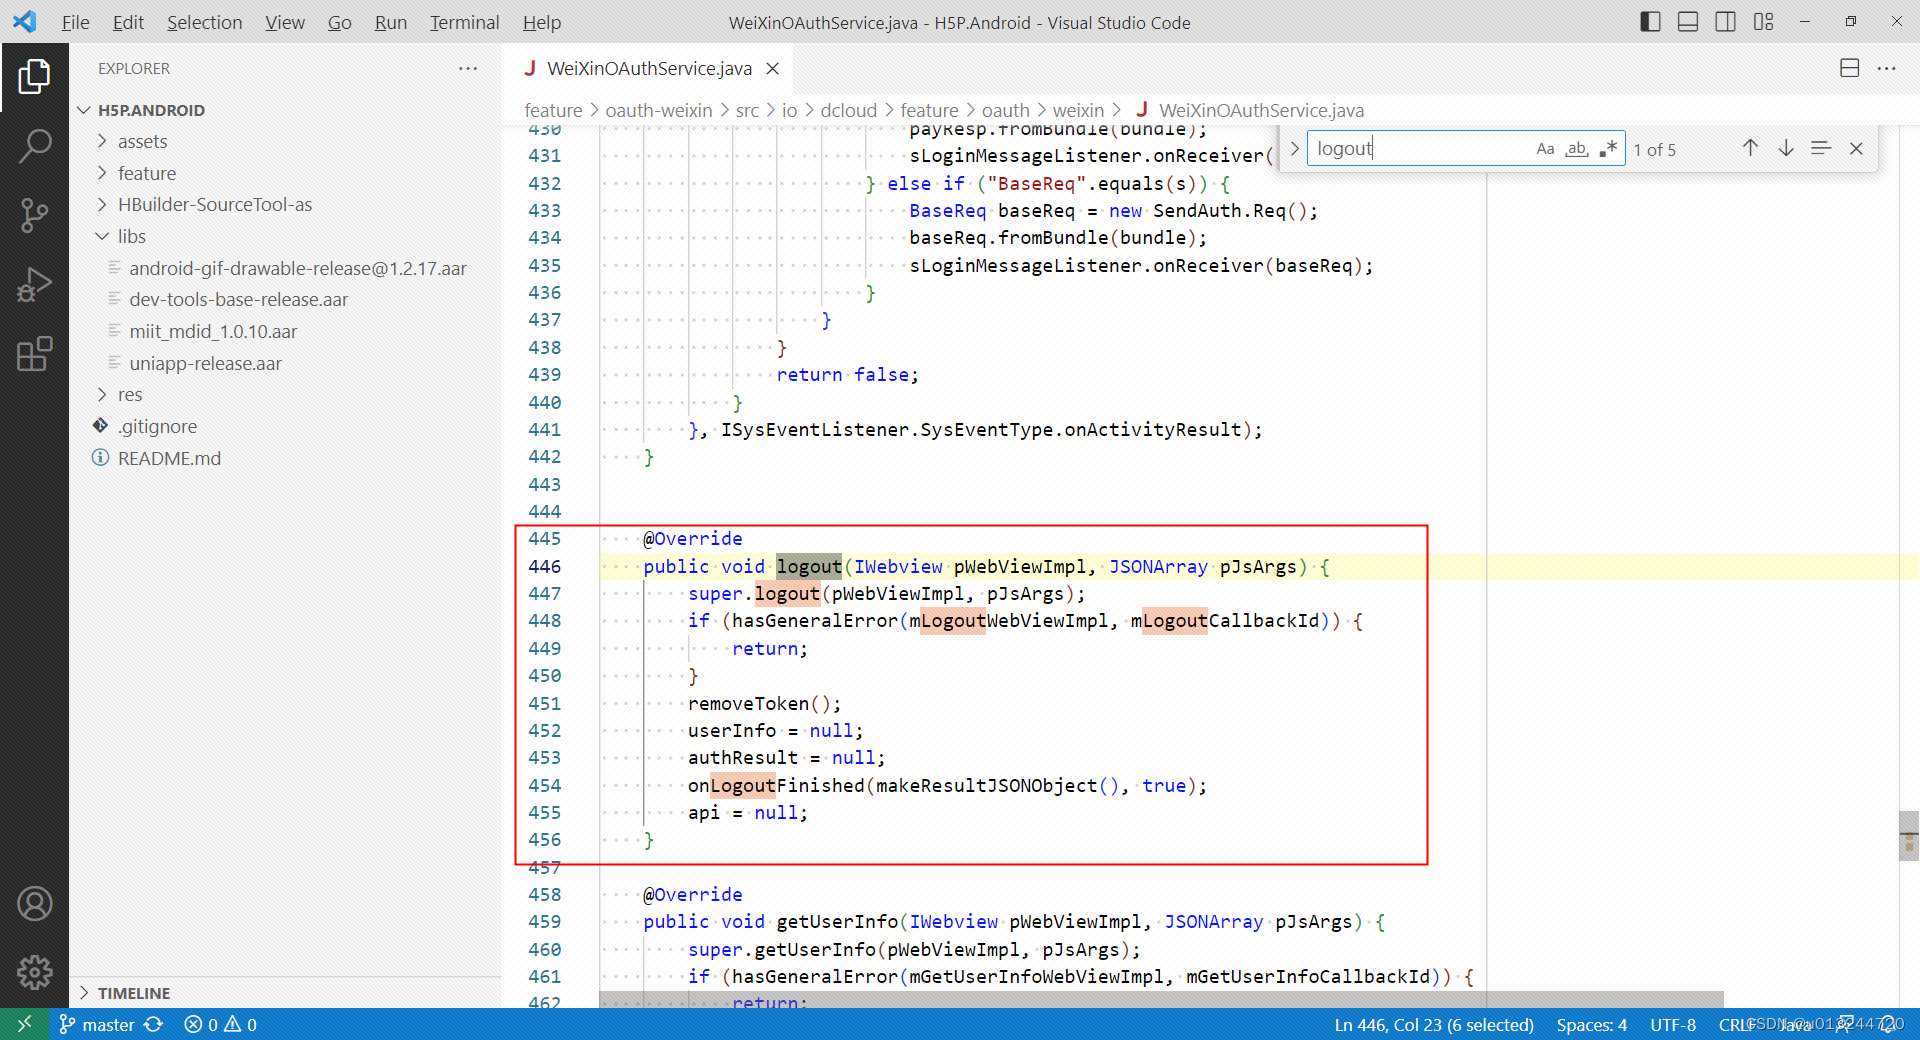Click UTF-8 encoding status
This screenshot has width=1920, height=1040.
click(1672, 1025)
